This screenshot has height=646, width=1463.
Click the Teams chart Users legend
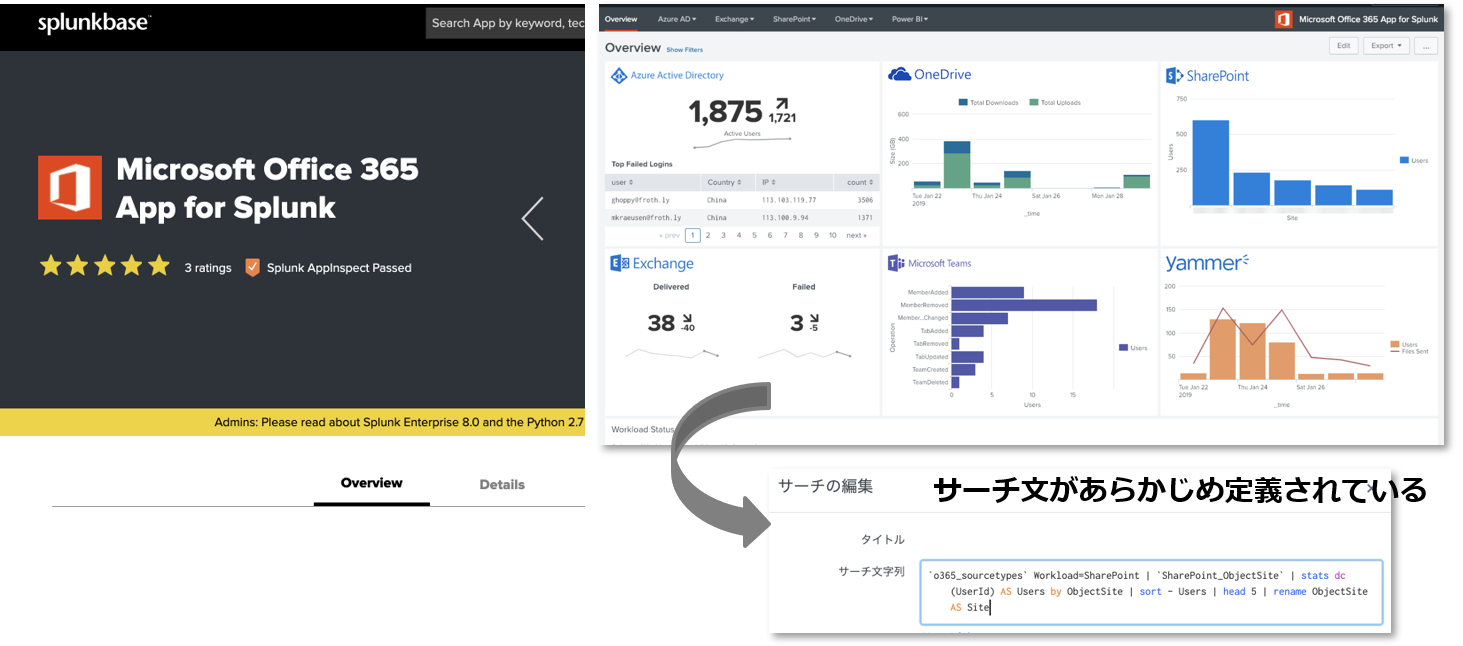(1132, 347)
